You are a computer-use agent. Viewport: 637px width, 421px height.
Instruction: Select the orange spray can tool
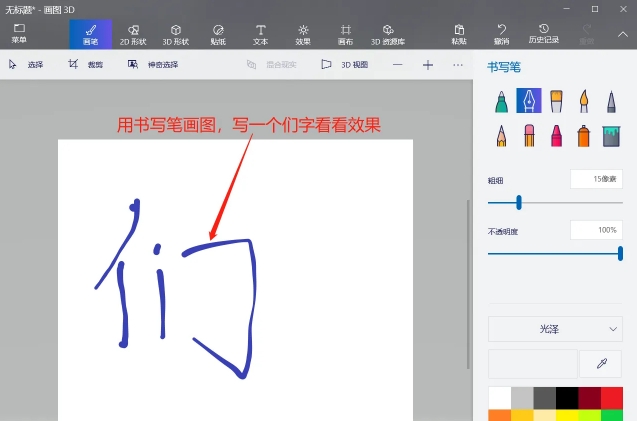pyautogui.click(x=583, y=135)
